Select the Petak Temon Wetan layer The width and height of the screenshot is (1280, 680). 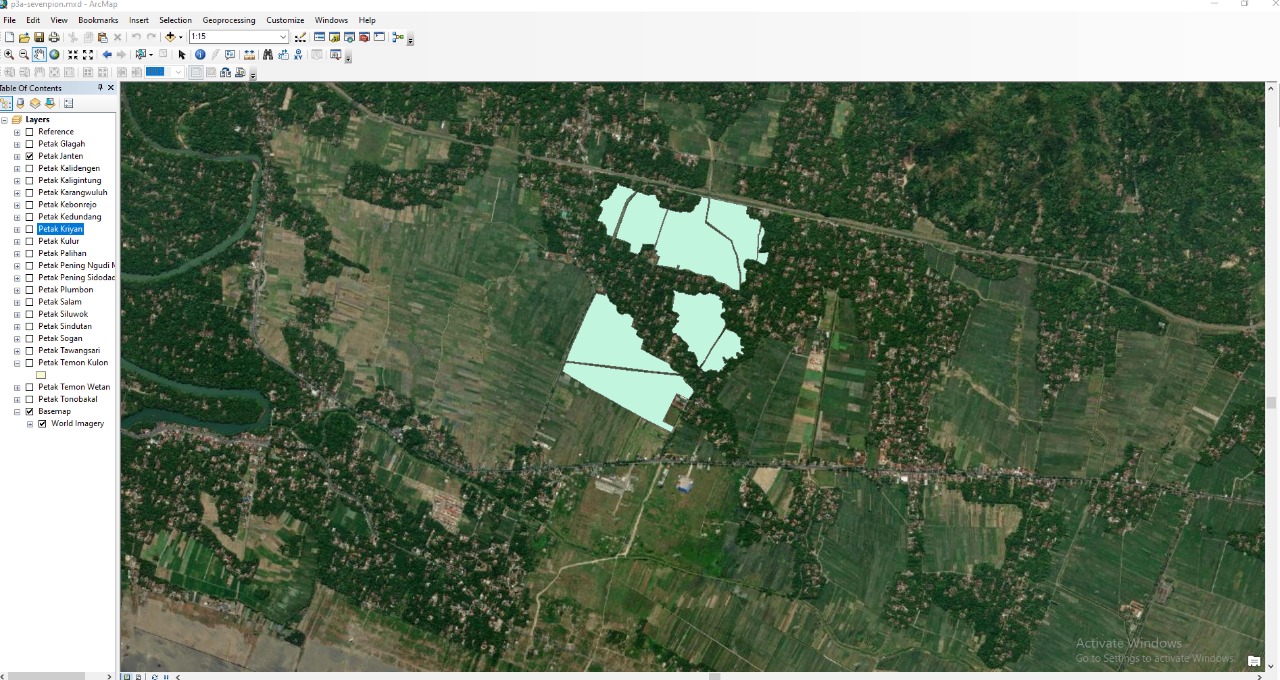tap(74, 387)
